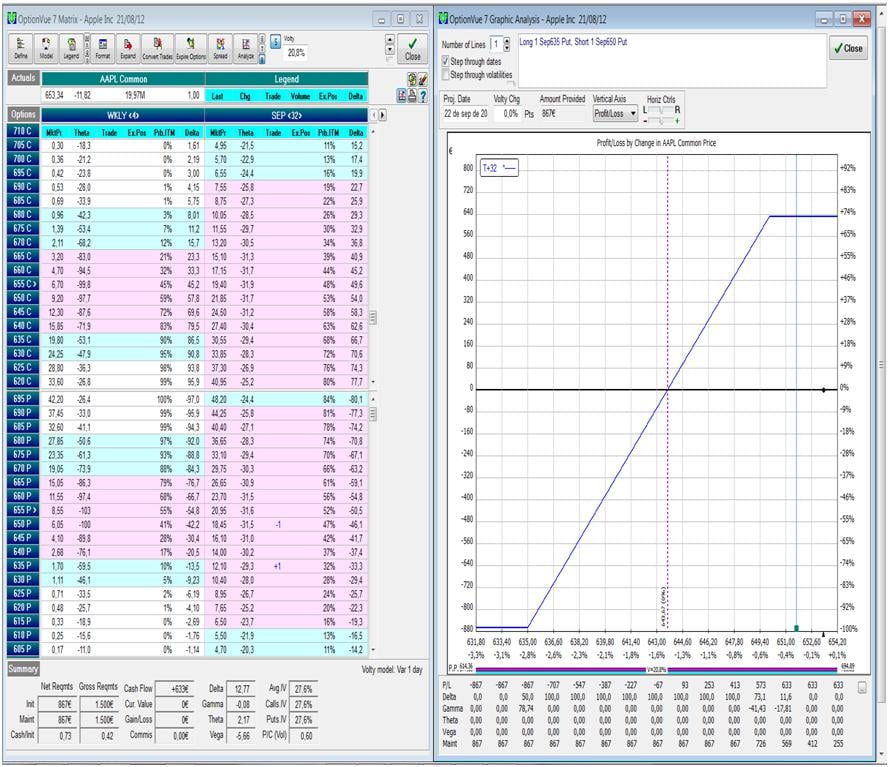The image size is (889, 767).
Task: Close the Graphic Analysis panel with Close button
Action: 847,48
